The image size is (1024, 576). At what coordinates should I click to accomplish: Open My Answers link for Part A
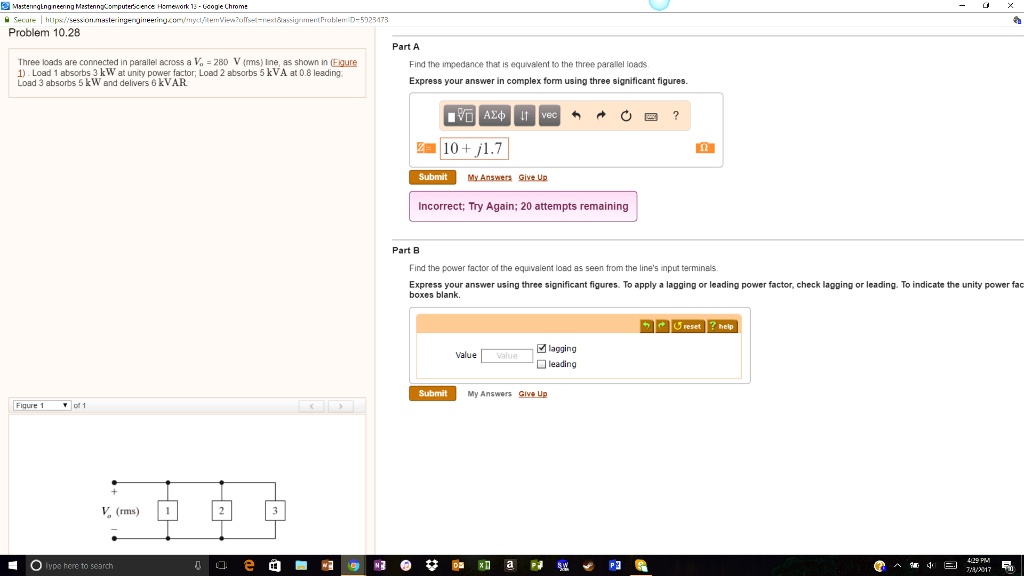tap(489, 178)
